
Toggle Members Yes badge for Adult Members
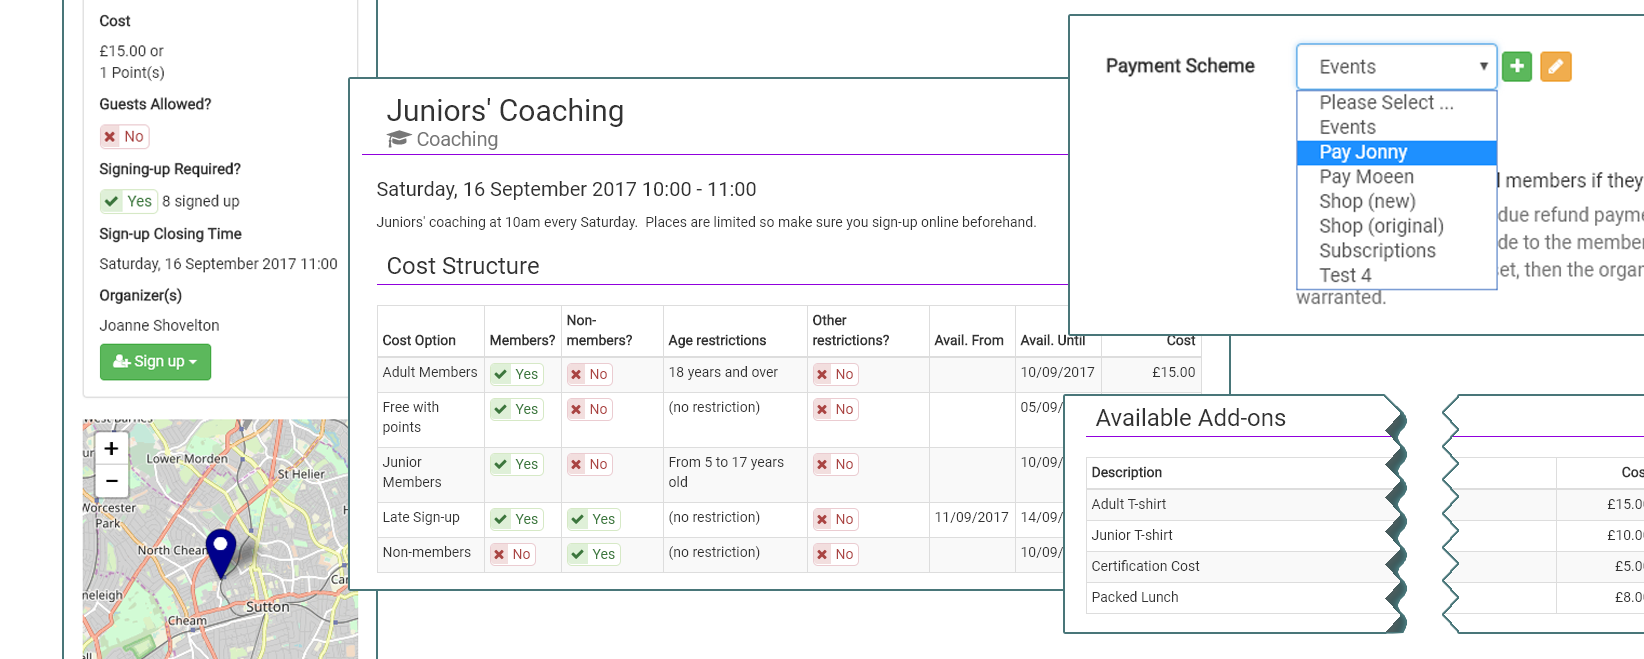(516, 374)
